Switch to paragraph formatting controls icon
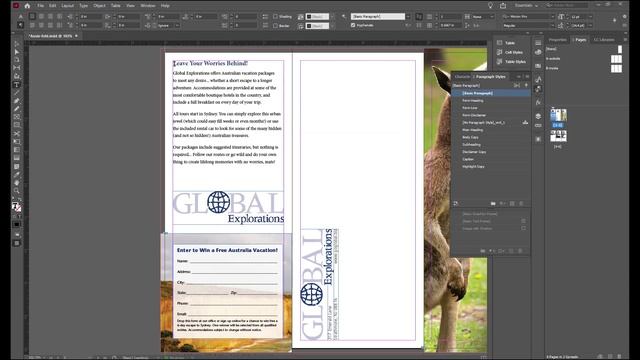This screenshot has height=360, width=640. [20, 25]
